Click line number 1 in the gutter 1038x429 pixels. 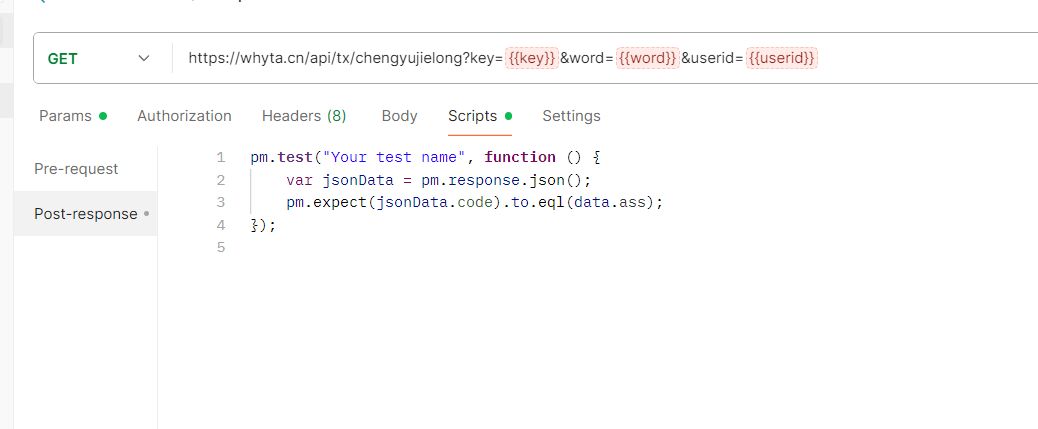point(220,158)
